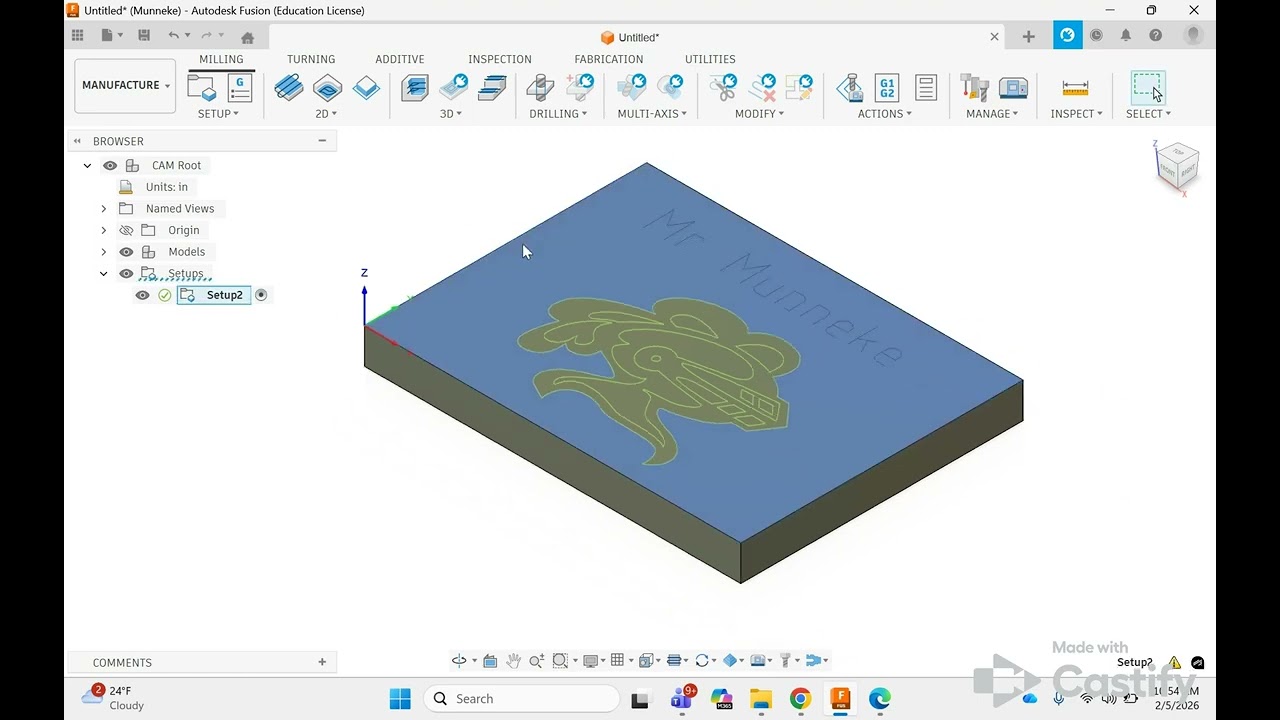Image resolution: width=1280 pixels, height=720 pixels.
Task: Toggle visibility eye of Setup2
Action: [142, 295]
